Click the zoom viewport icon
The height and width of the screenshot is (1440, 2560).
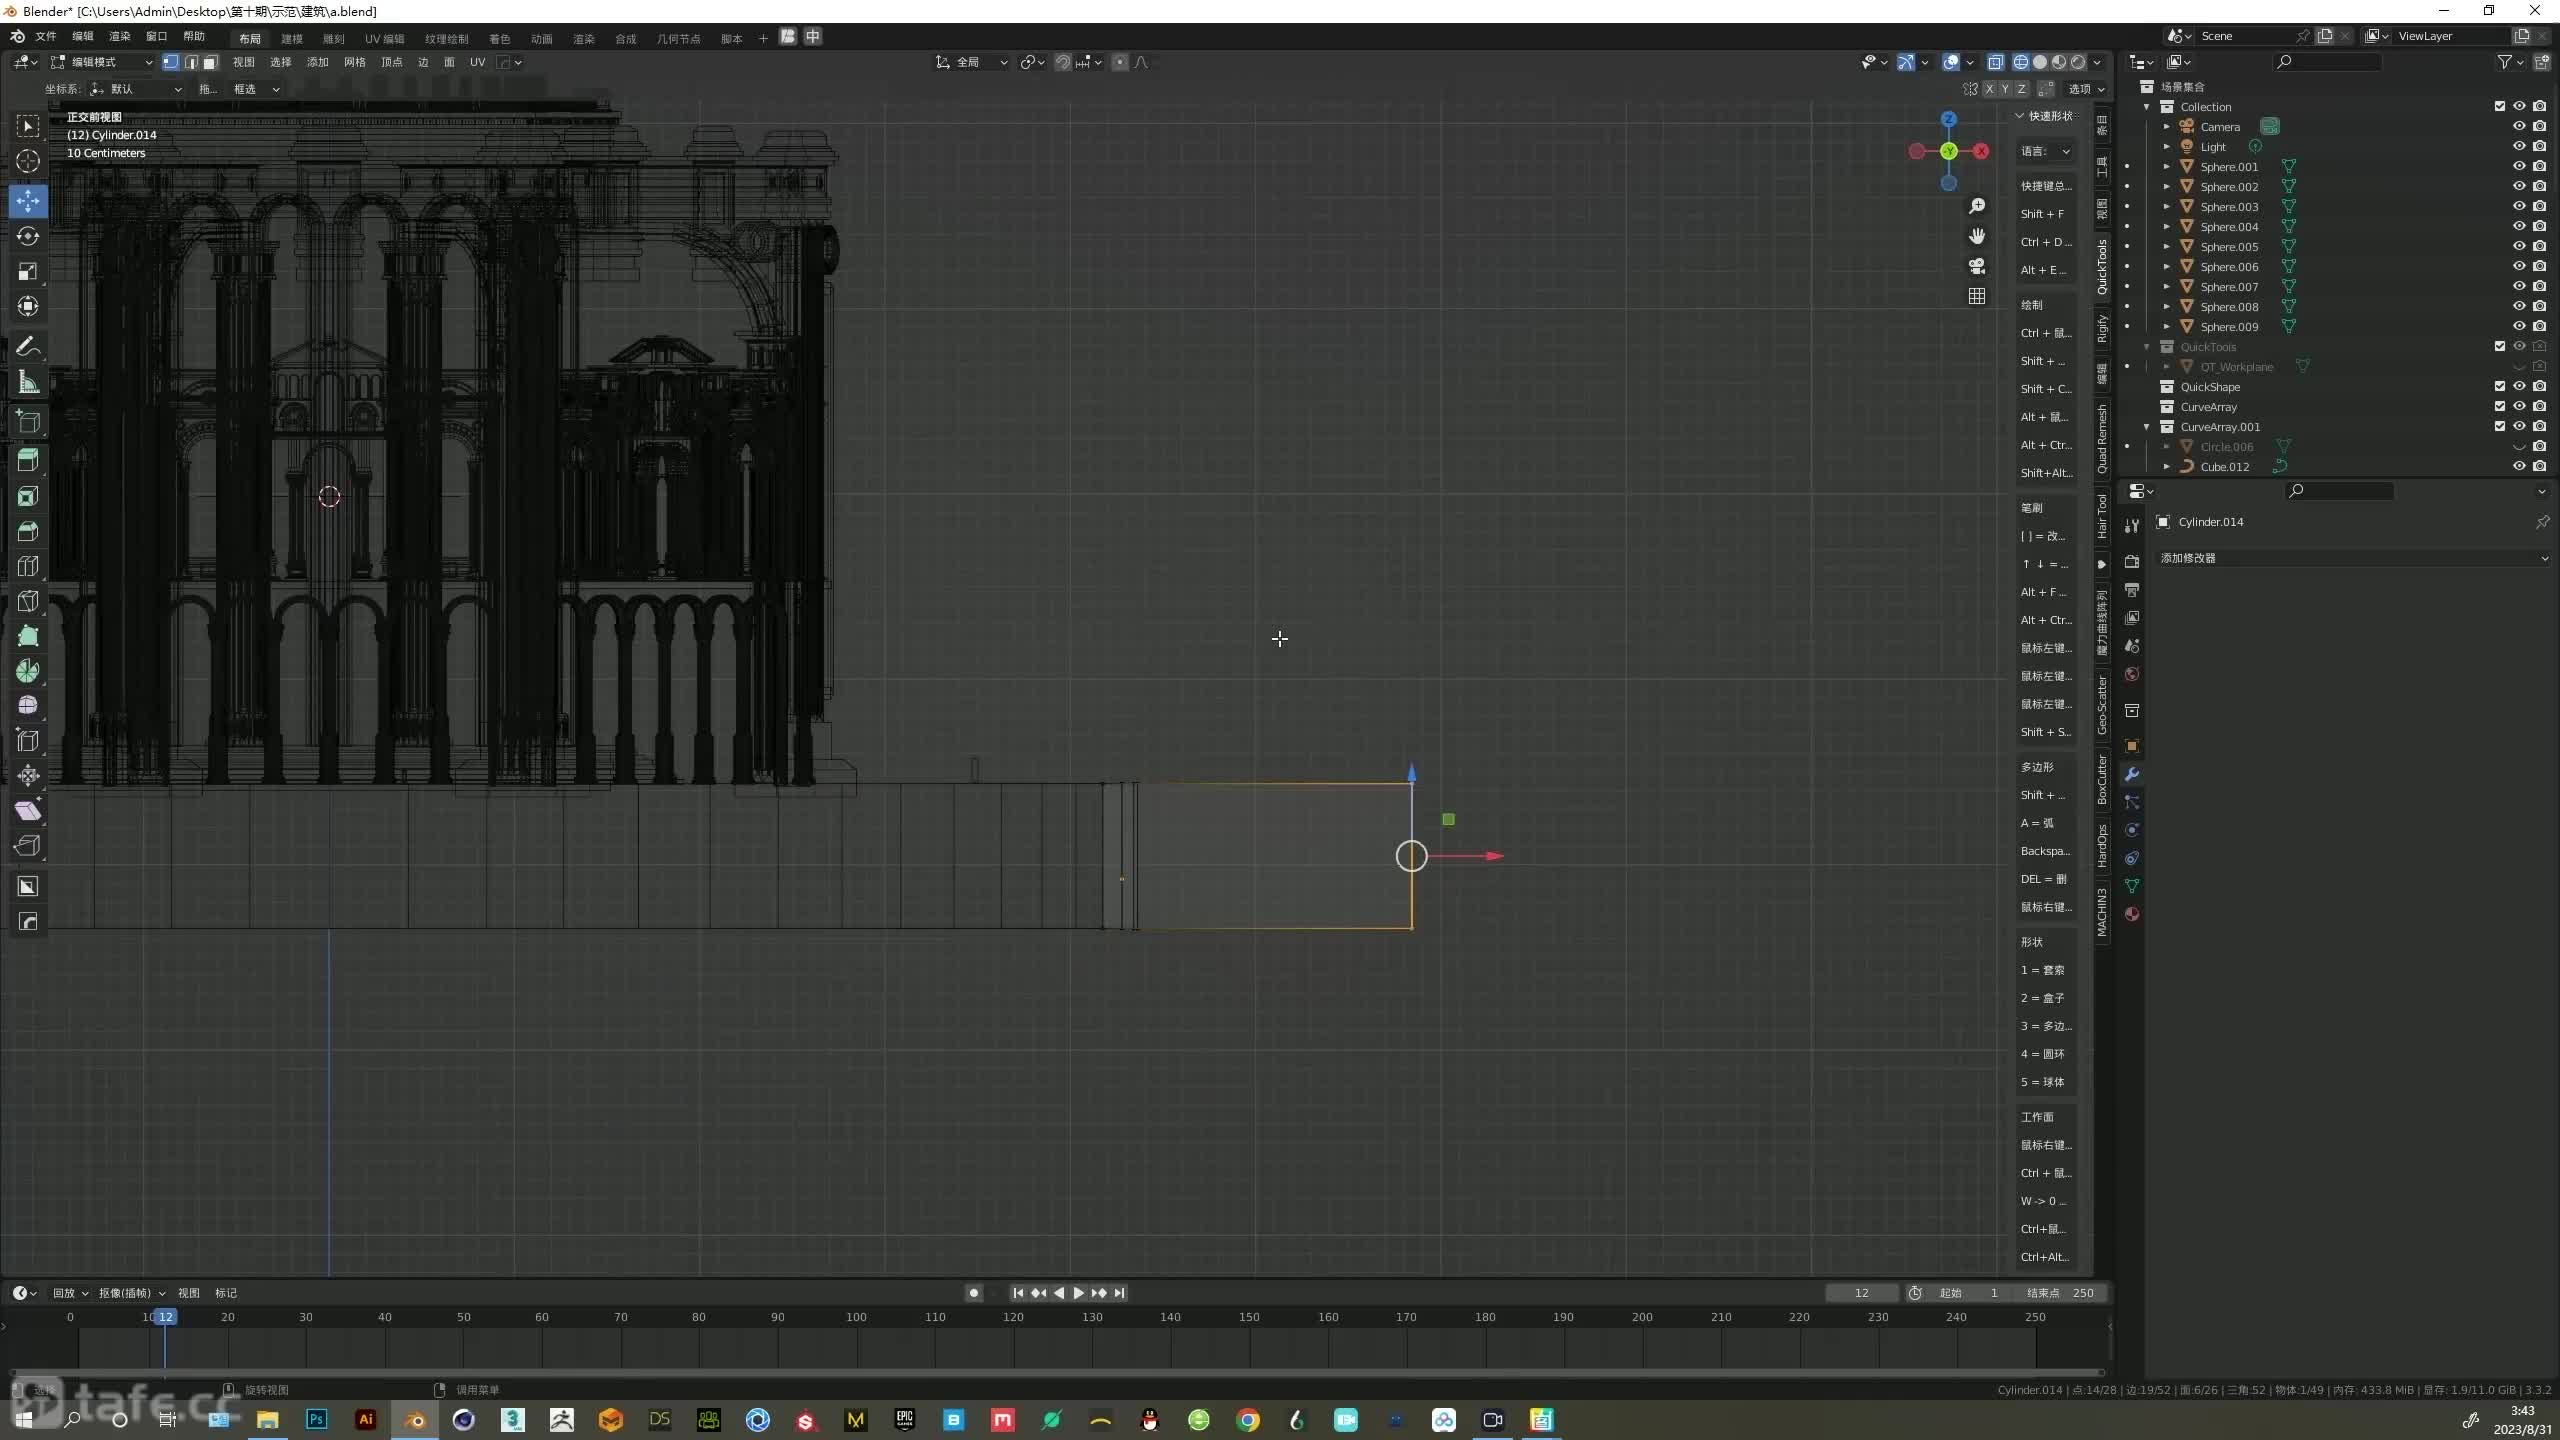click(1977, 206)
